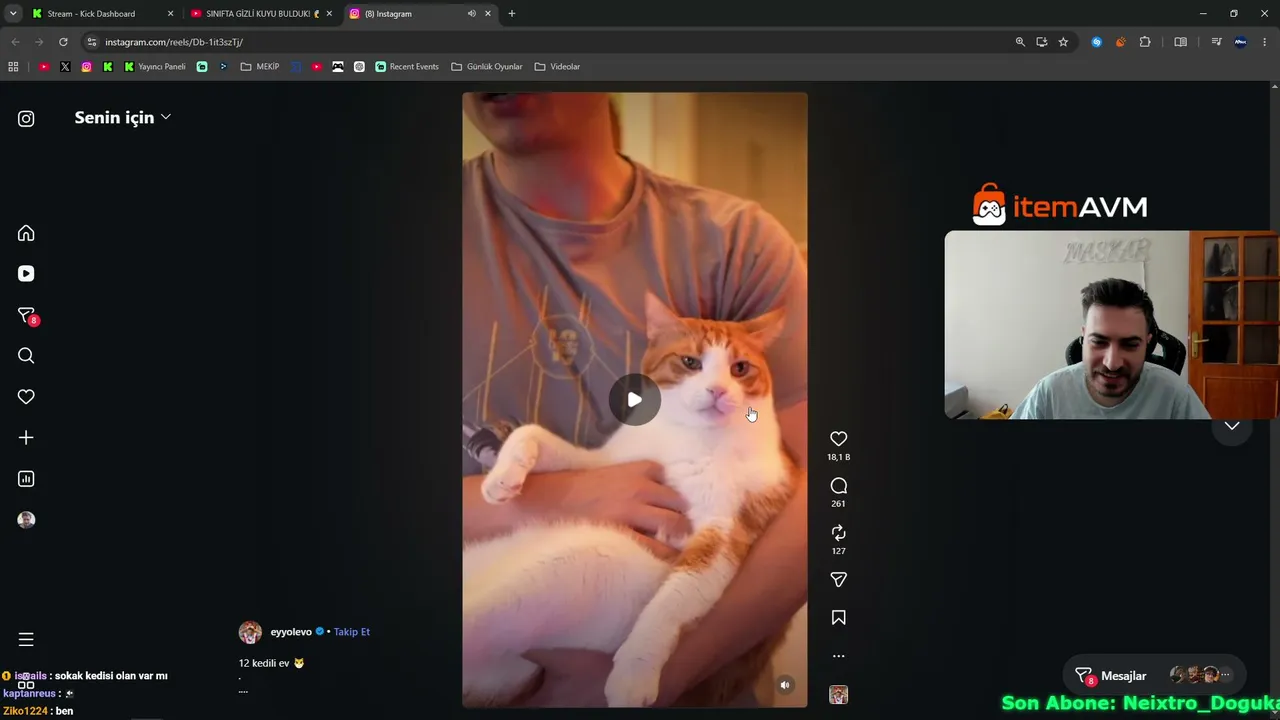Open Instagram search from the sidebar

click(26, 356)
